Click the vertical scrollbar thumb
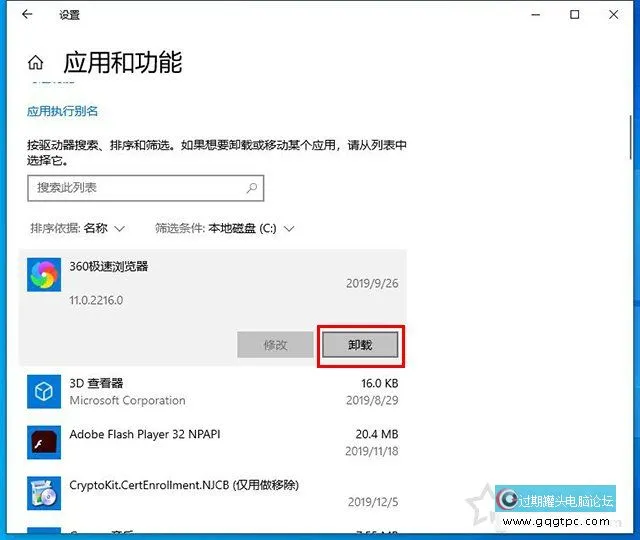 (x=630, y=138)
